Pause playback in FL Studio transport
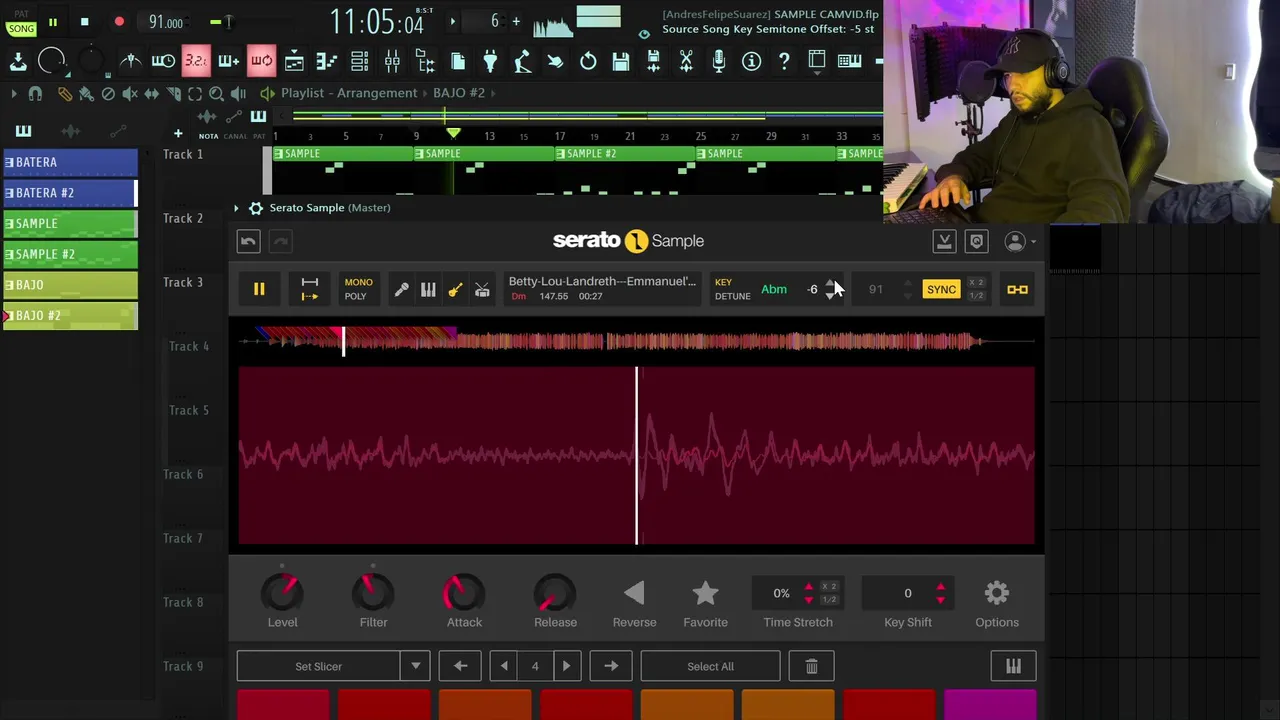Viewport: 1280px width, 720px height. tap(52, 22)
